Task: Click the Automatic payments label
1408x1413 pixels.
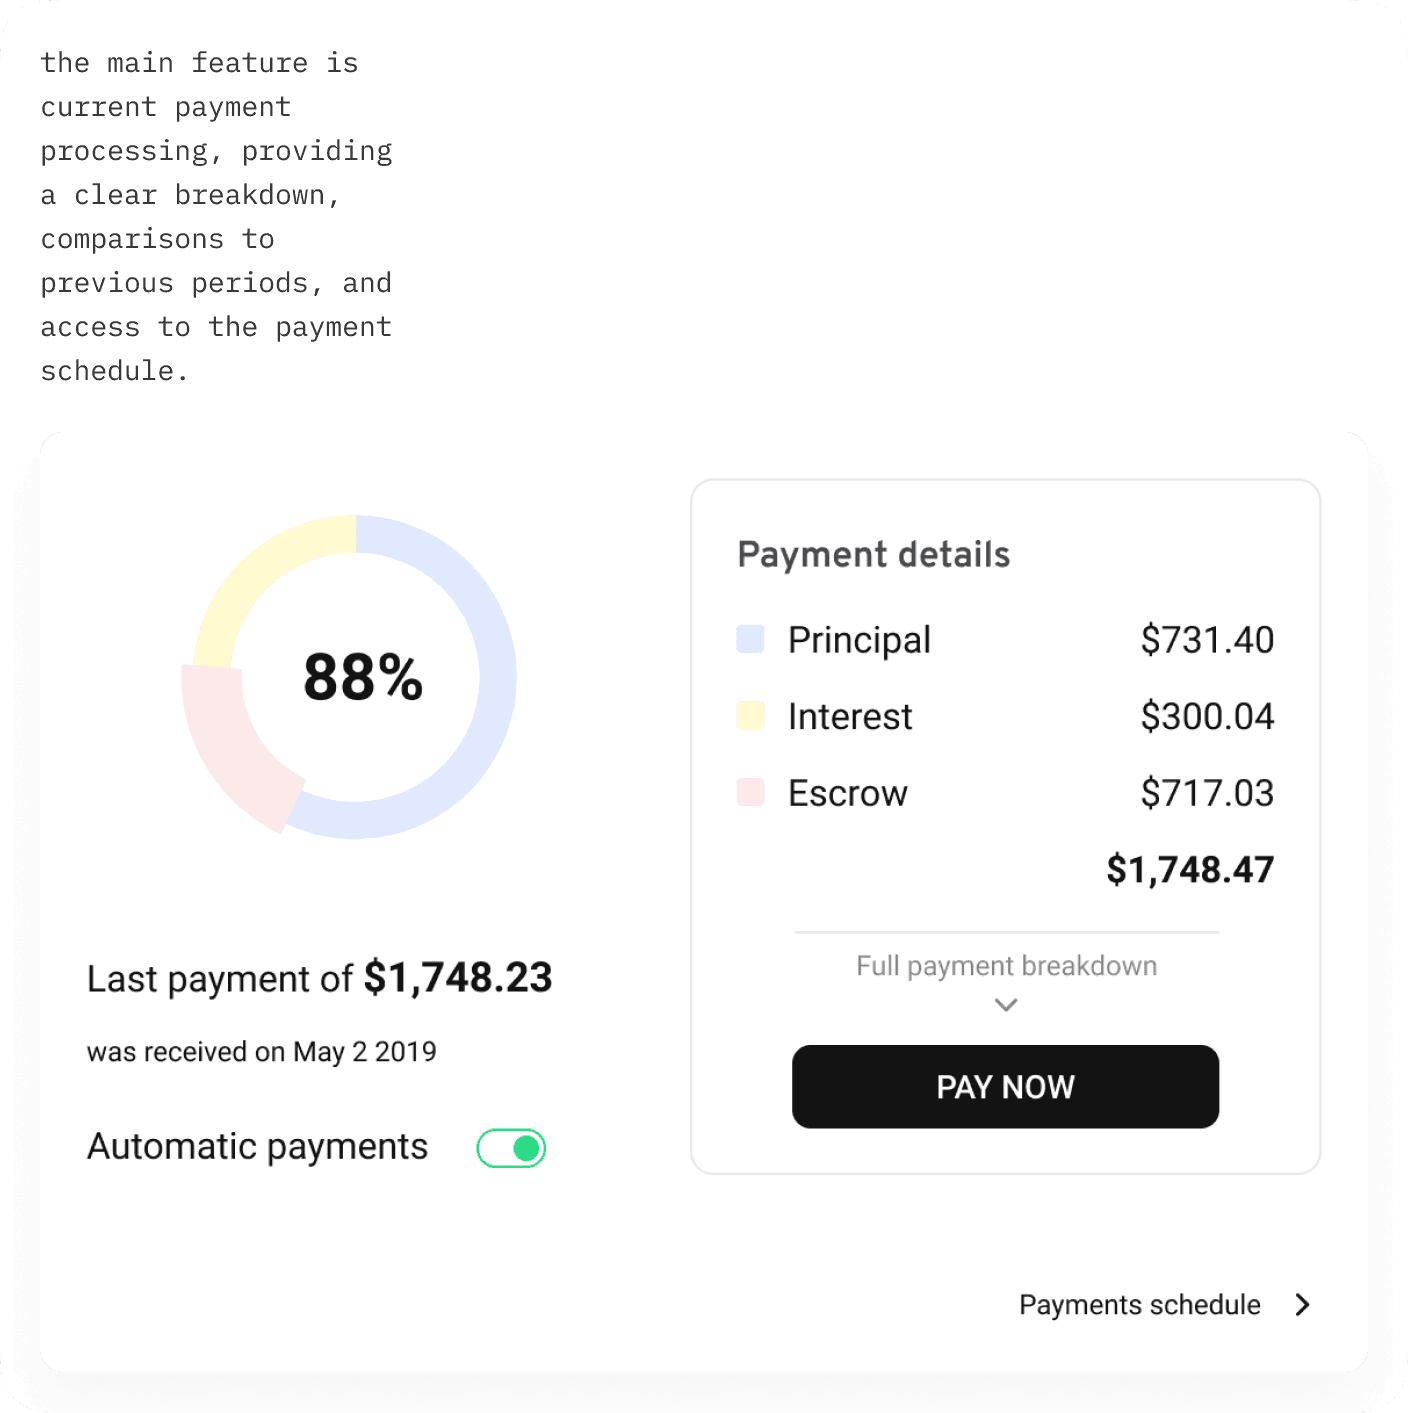Action: [257, 1147]
